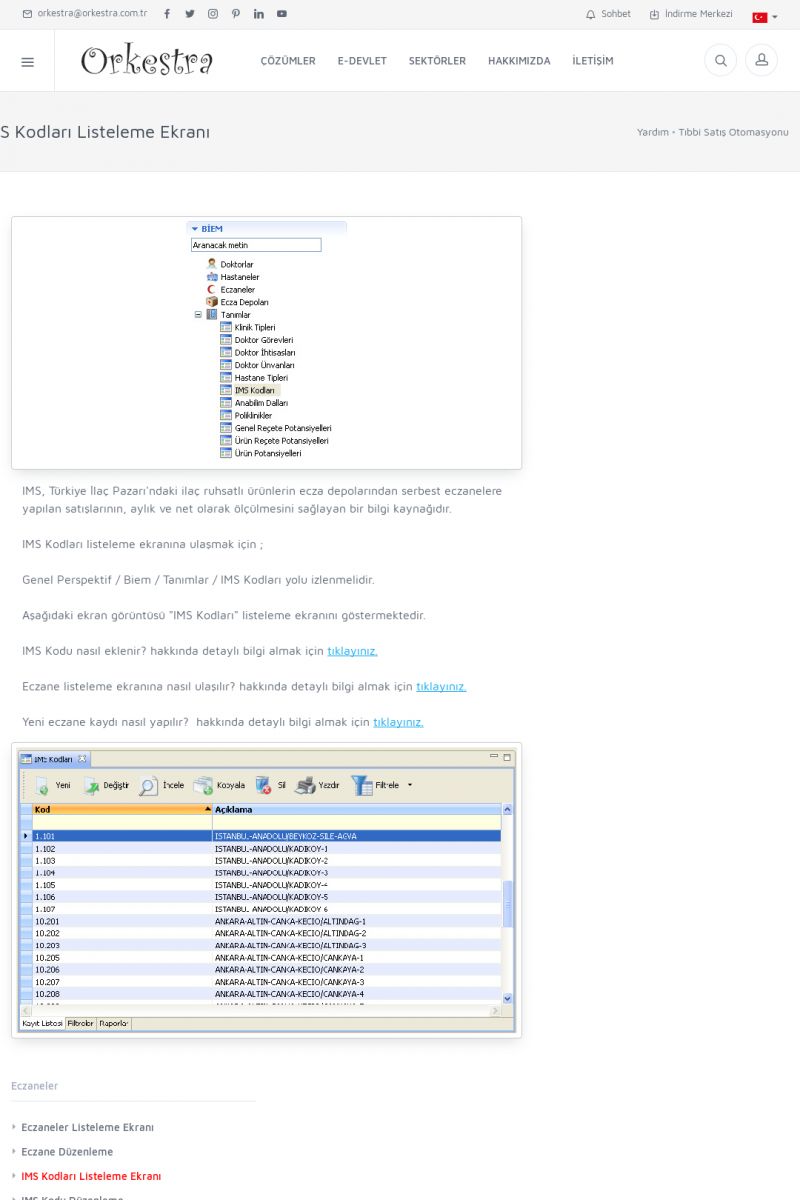Open the user account icon

[x=761, y=61]
